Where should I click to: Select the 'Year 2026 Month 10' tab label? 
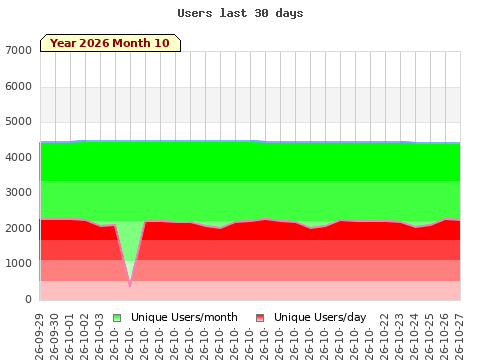[110, 43]
